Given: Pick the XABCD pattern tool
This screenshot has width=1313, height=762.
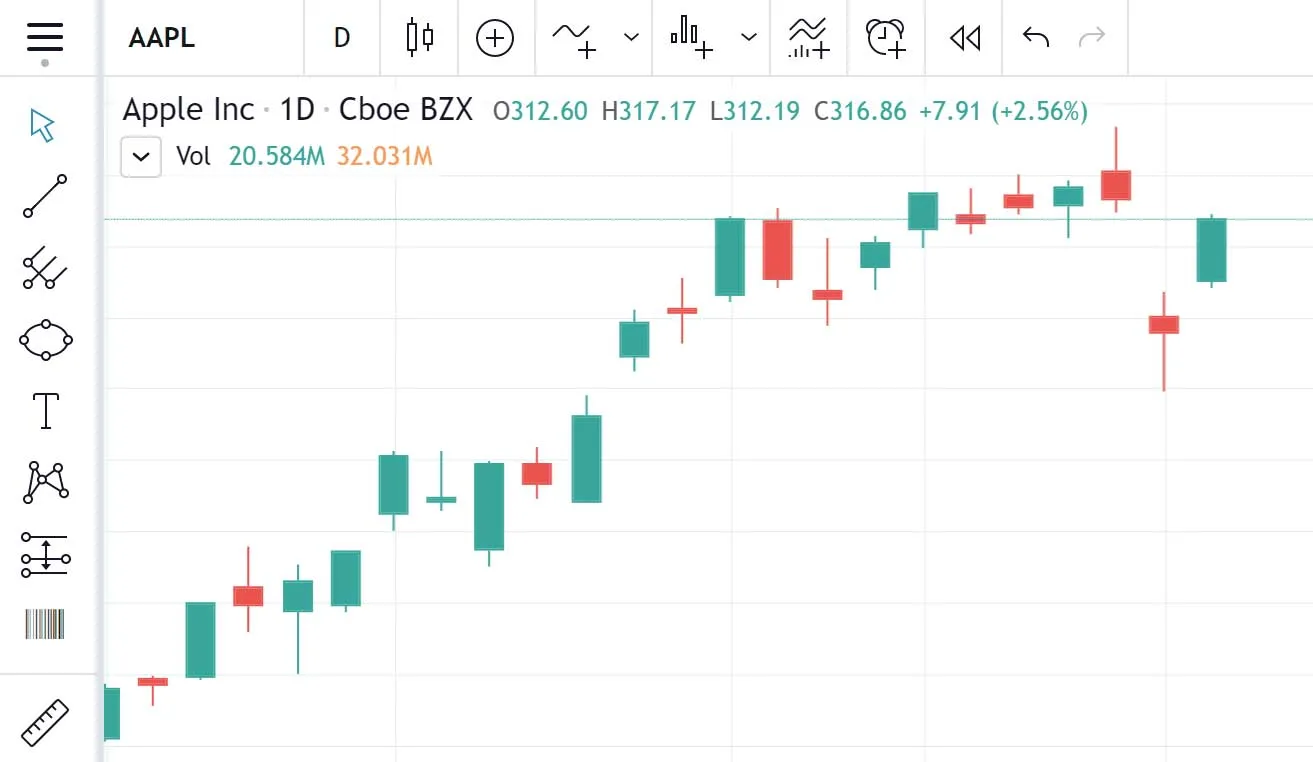Looking at the screenshot, I should tap(45, 482).
